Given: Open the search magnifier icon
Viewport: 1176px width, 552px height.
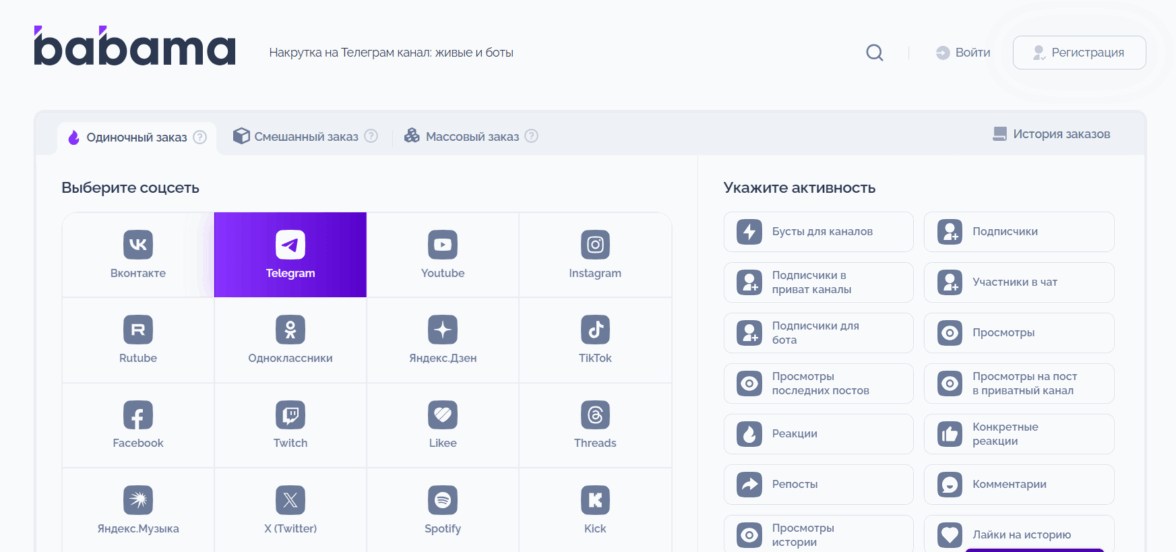Looking at the screenshot, I should pos(874,52).
